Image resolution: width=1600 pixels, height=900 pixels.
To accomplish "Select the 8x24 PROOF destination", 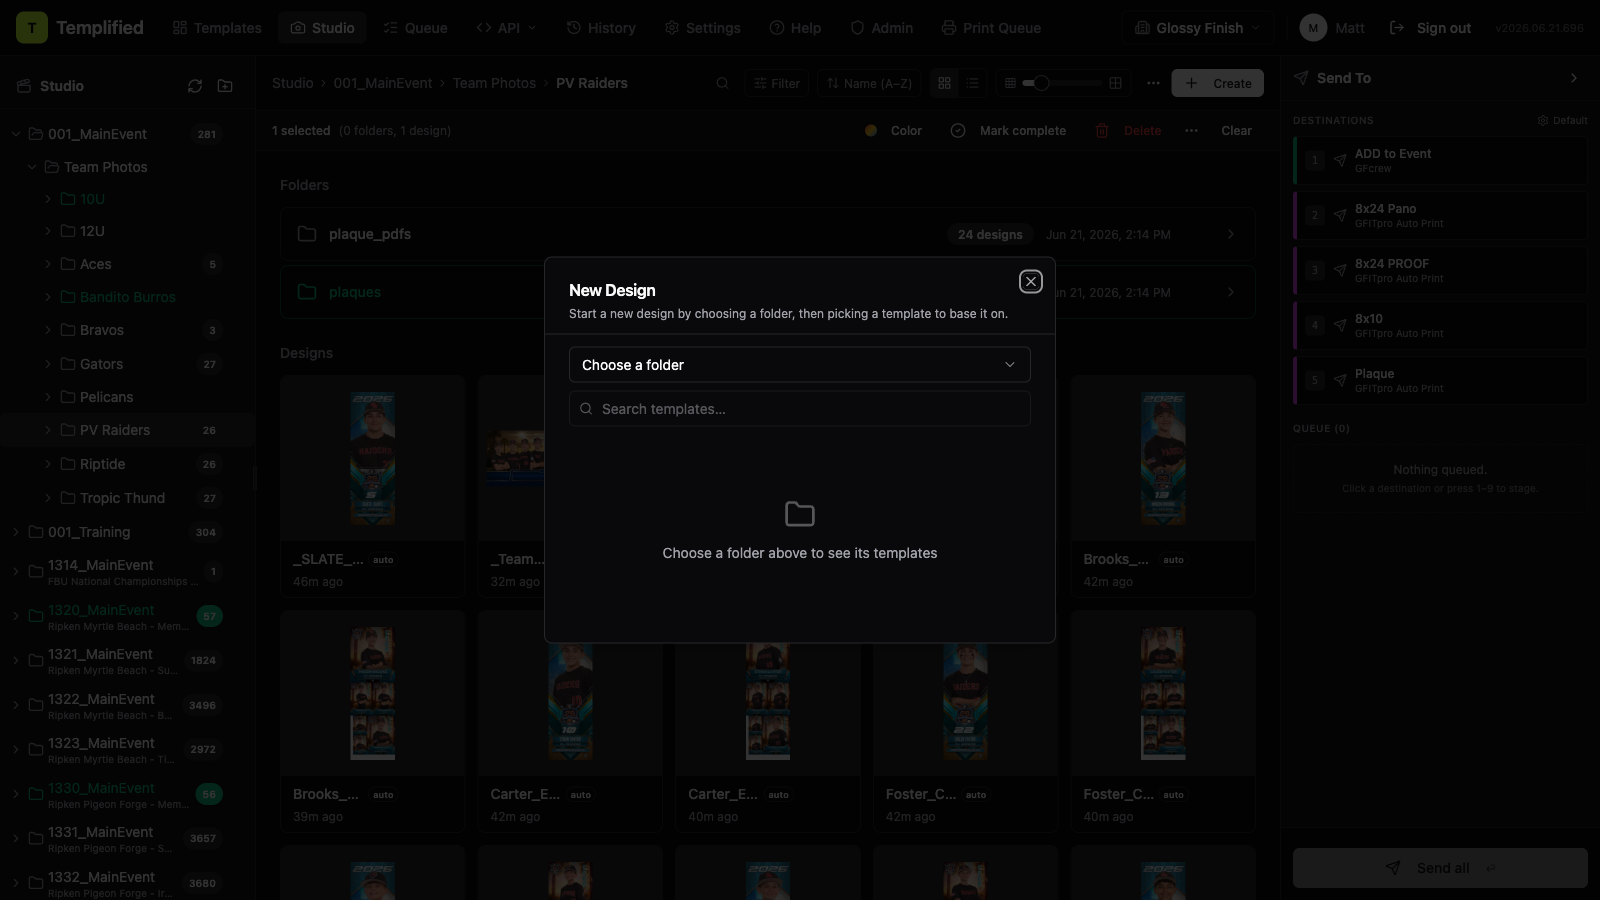I will [x=1440, y=270].
